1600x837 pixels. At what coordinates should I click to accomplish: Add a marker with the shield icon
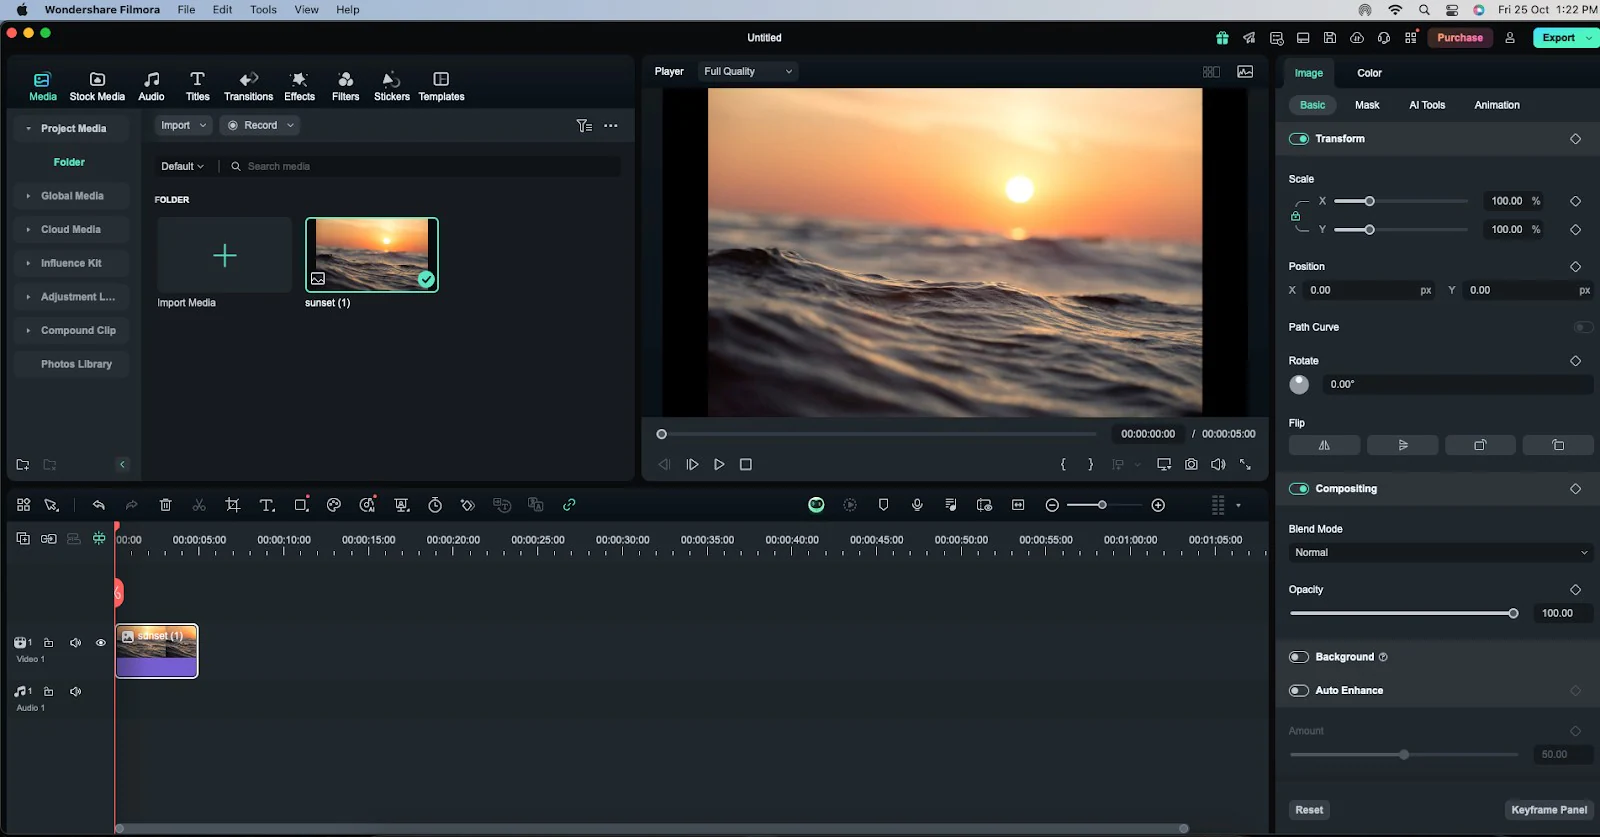(x=883, y=505)
